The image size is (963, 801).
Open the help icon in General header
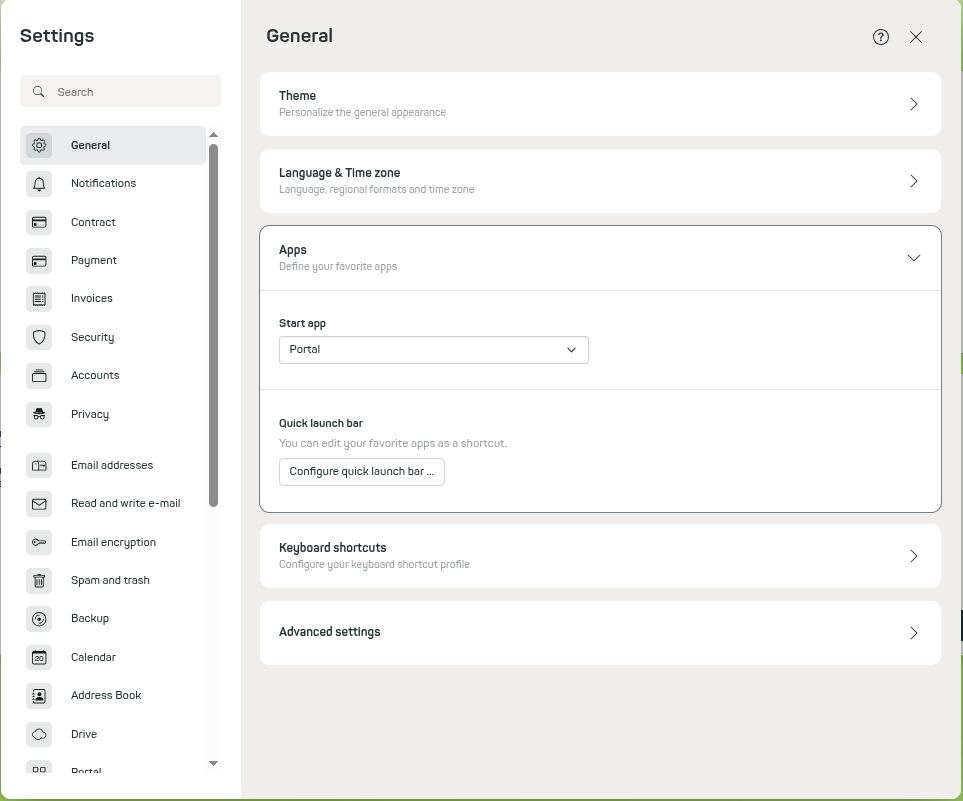pyautogui.click(x=881, y=37)
